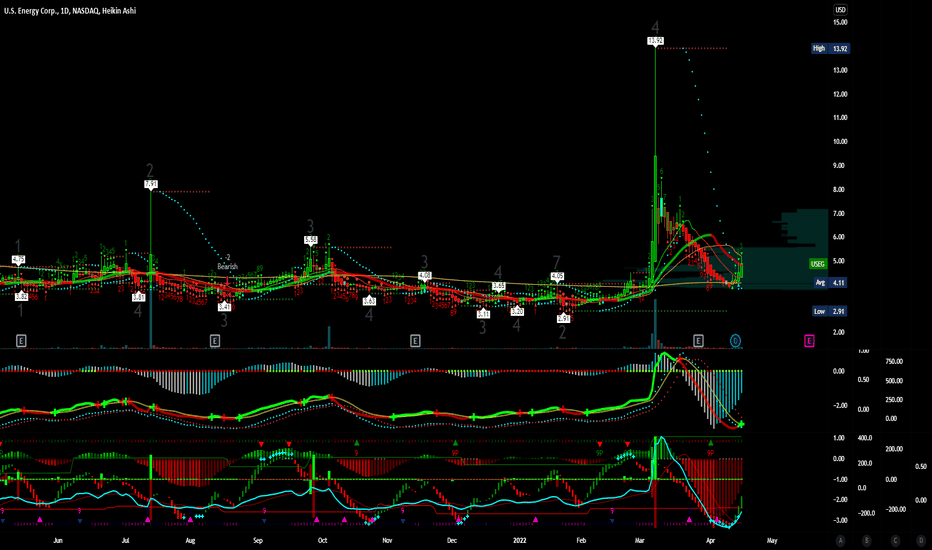This screenshot has height=550, width=932.
Task: Click the 4.08 pivot label near November
Action: coord(424,276)
